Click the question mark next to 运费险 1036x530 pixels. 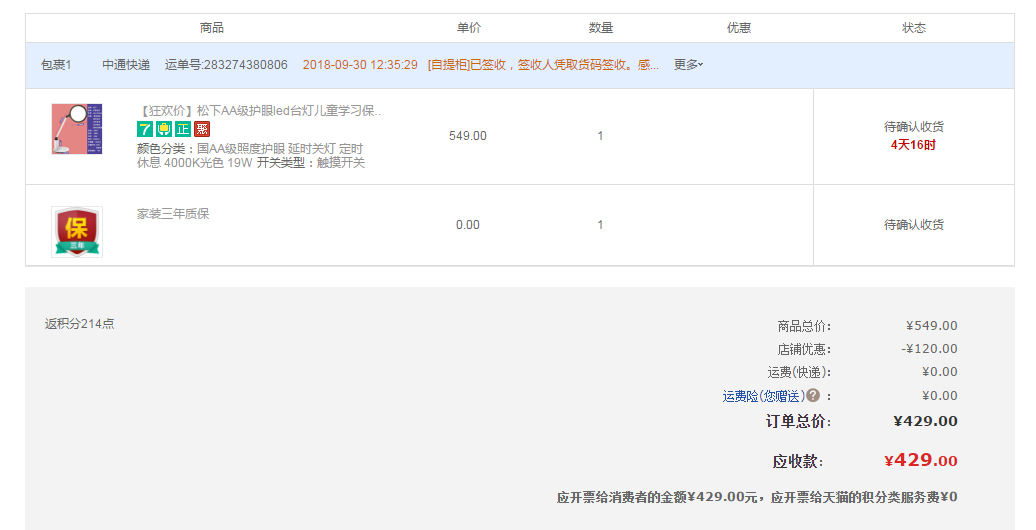(813, 395)
